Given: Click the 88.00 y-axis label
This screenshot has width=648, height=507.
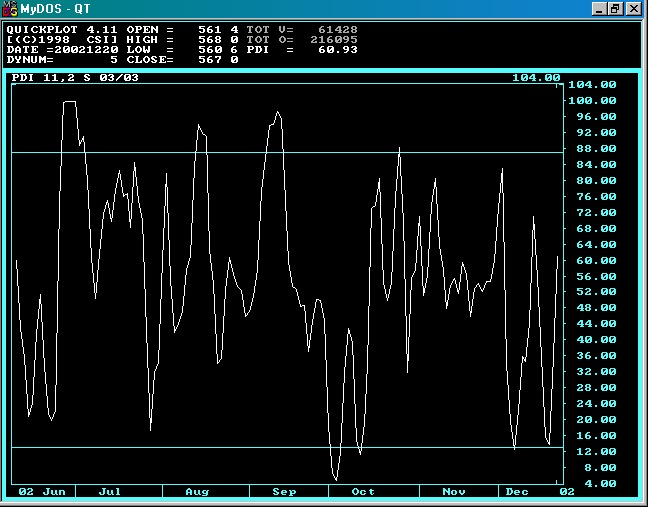Looking at the screenshot, I should point(596,149).
